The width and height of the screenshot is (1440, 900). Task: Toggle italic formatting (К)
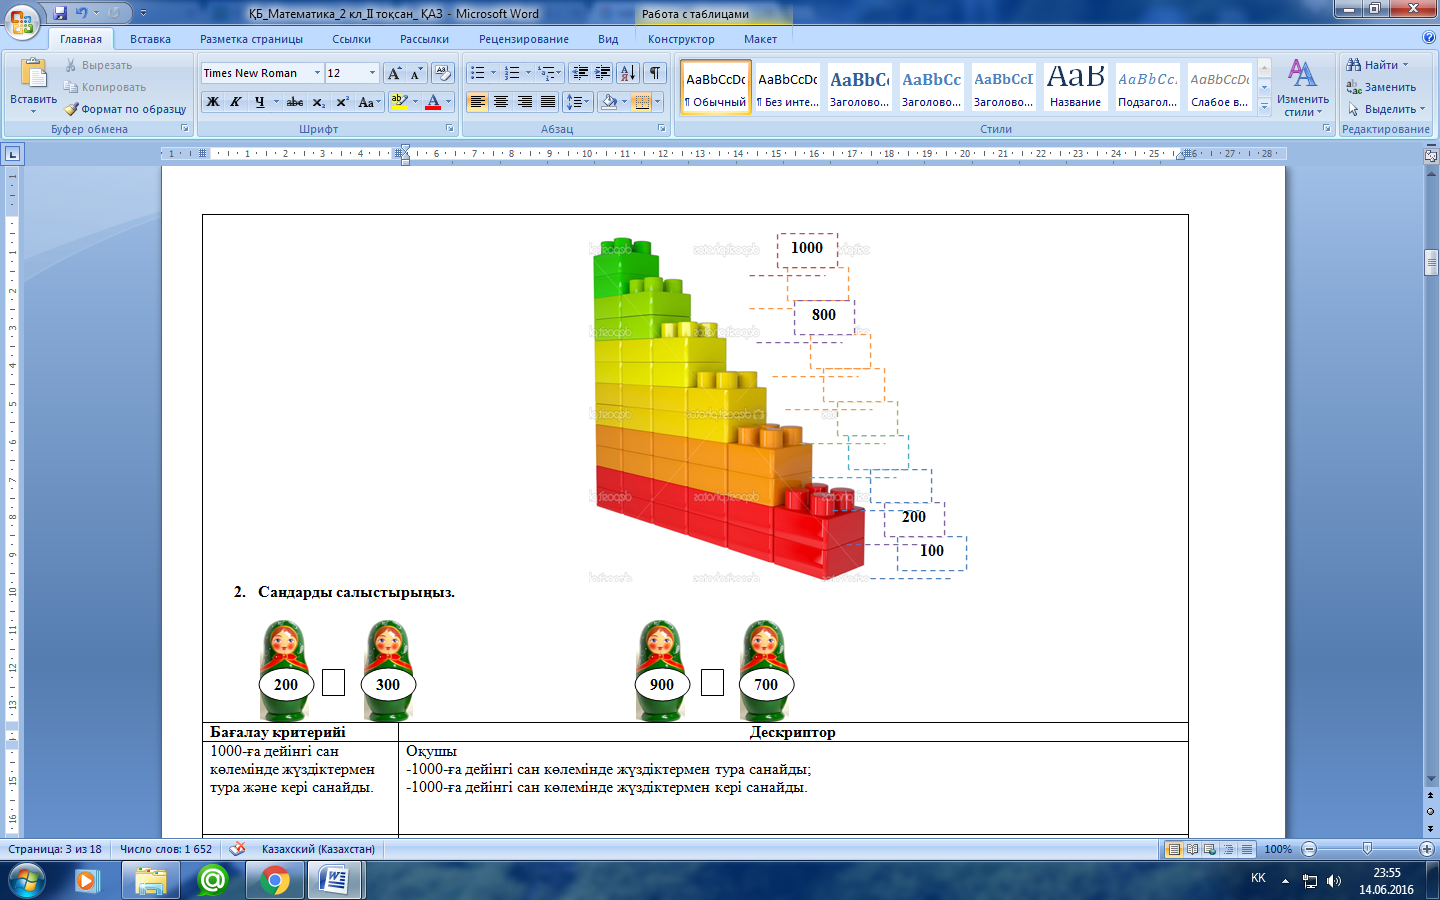236,102
